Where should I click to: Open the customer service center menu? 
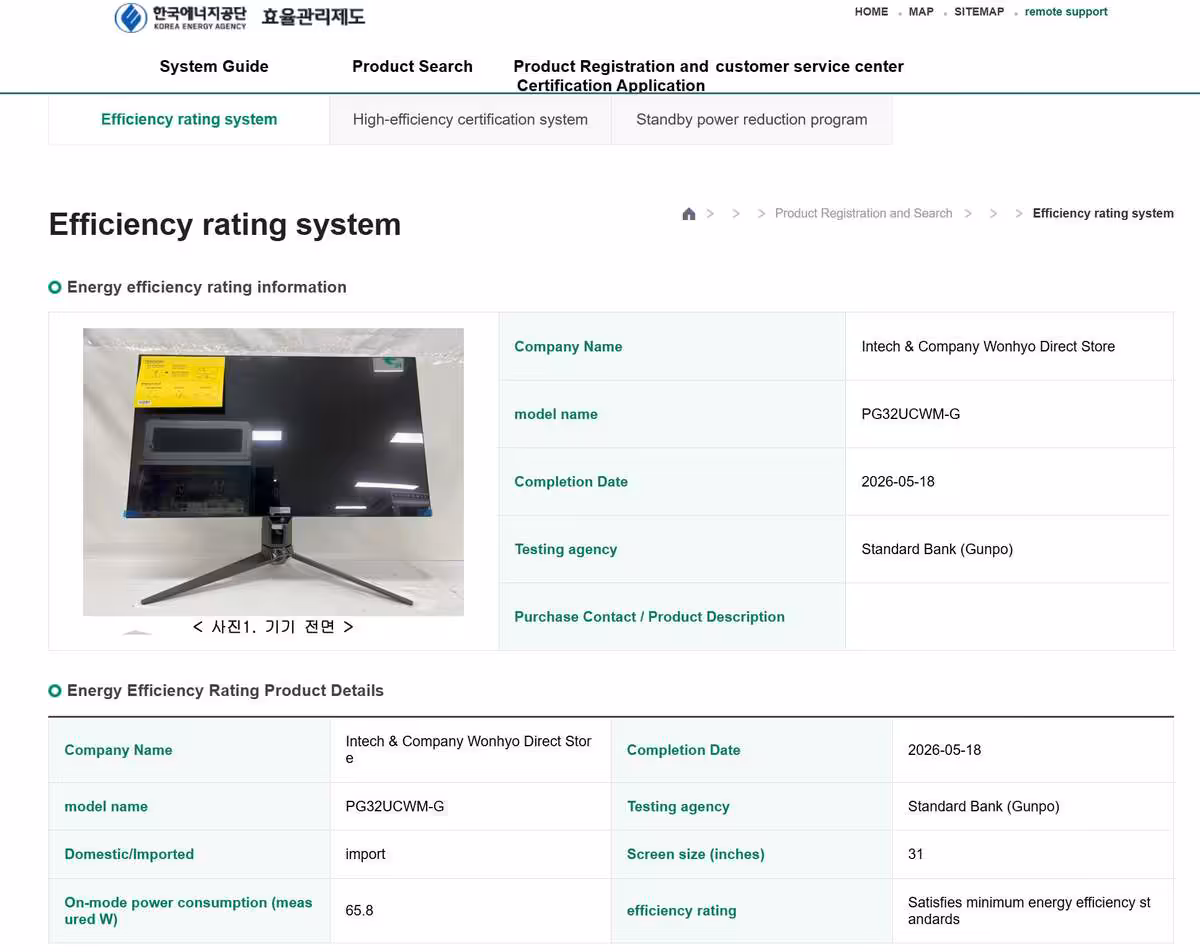pos(809,67)
